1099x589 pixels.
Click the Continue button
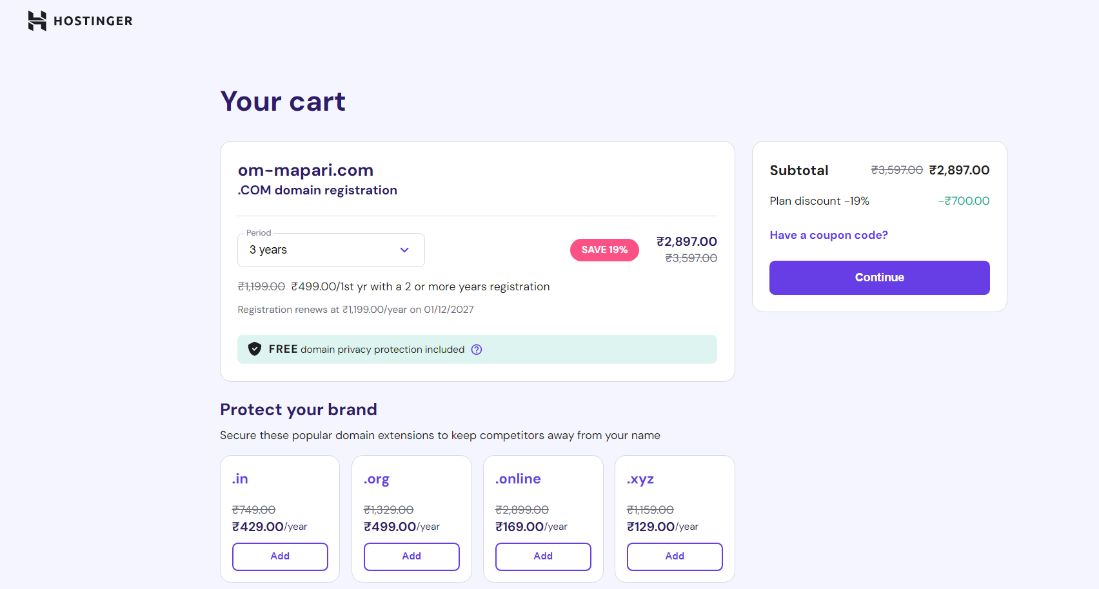click(879, 277)
